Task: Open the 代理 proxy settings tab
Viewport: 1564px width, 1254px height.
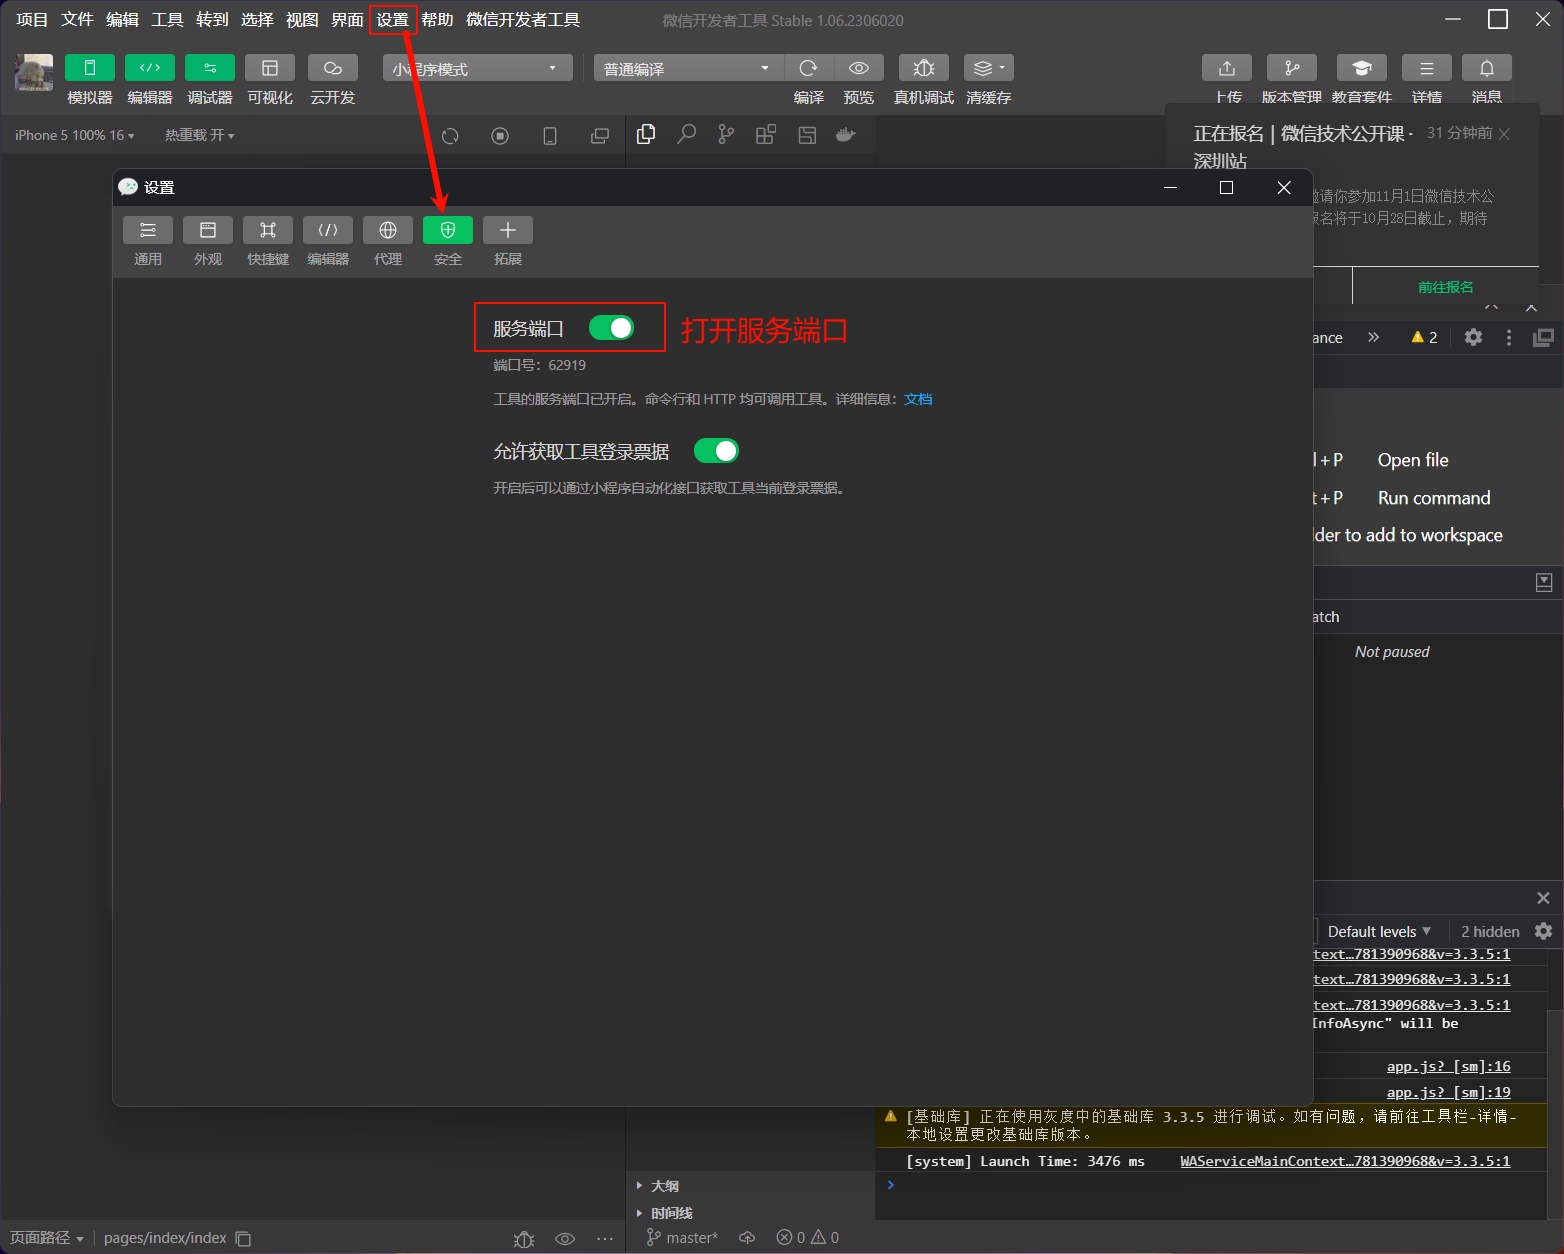Action: 388,231
